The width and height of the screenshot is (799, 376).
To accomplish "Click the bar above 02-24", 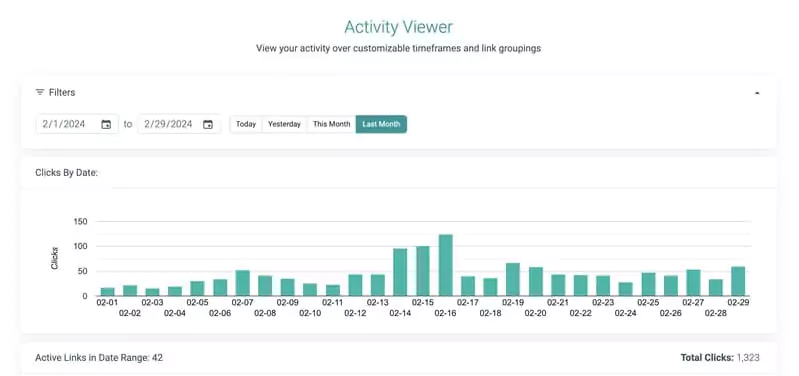I will (x=625, y=289).
